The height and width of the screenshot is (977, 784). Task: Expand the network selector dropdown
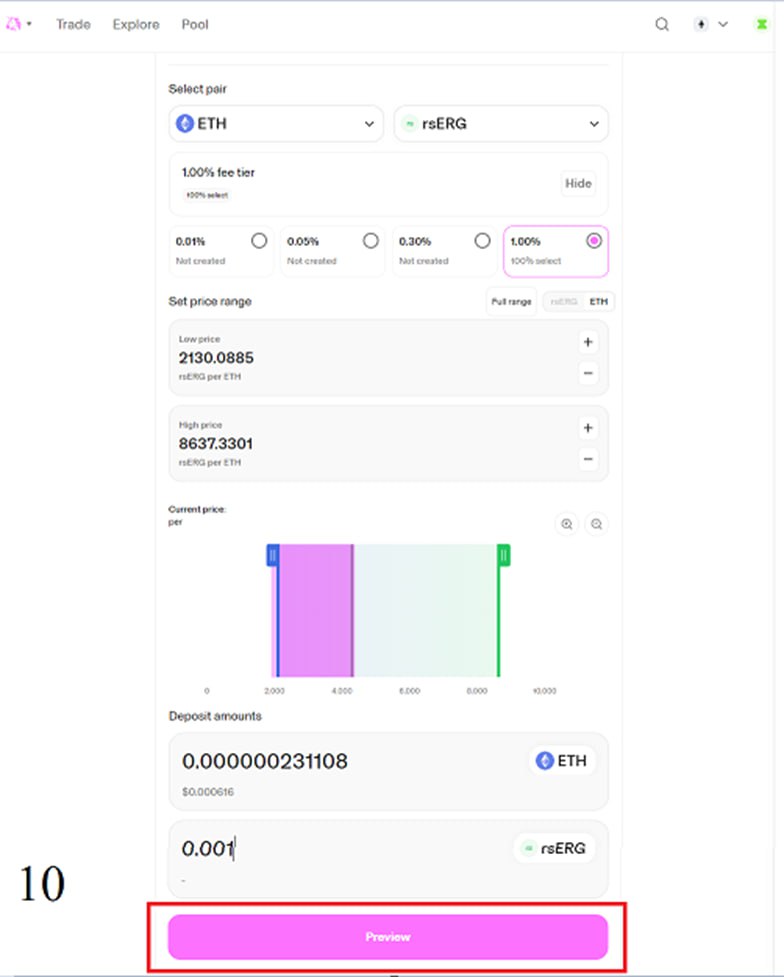(711, 24)
